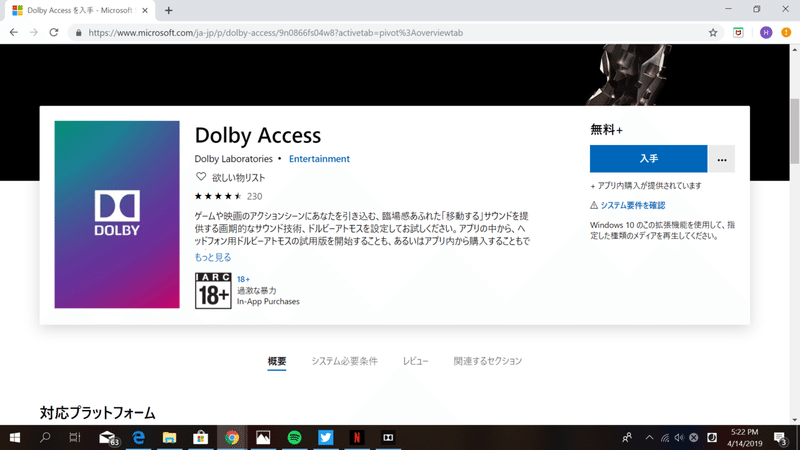Click the orange browser alert icon

(786, 33)
